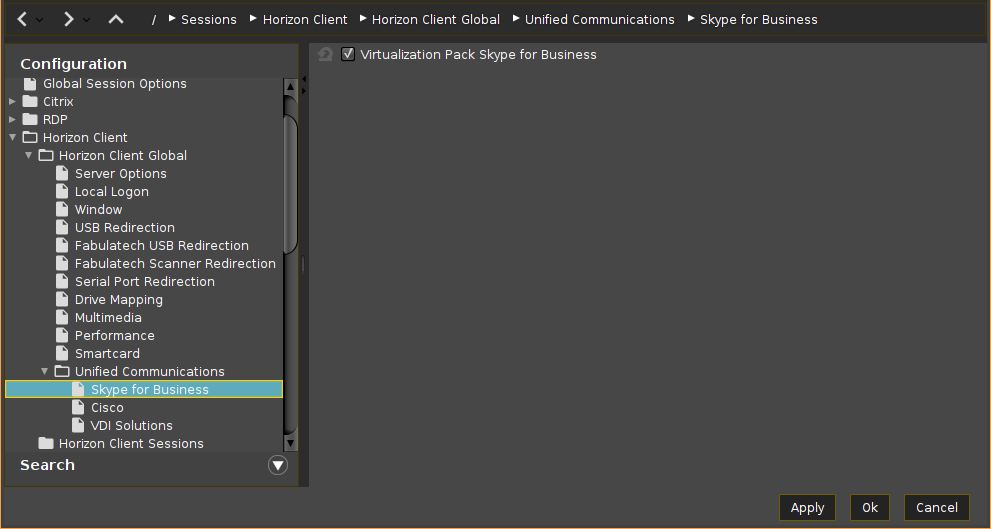
Task: Click the reset icon beside Virtualization Pack checkbox
Action: [325, 55]
